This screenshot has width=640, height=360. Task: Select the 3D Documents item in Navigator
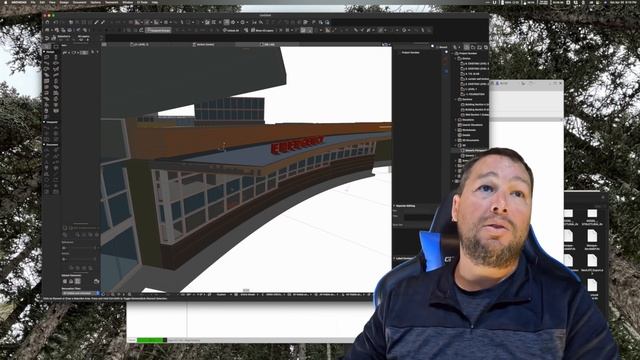pyautogui.click(x=469, y=140)
